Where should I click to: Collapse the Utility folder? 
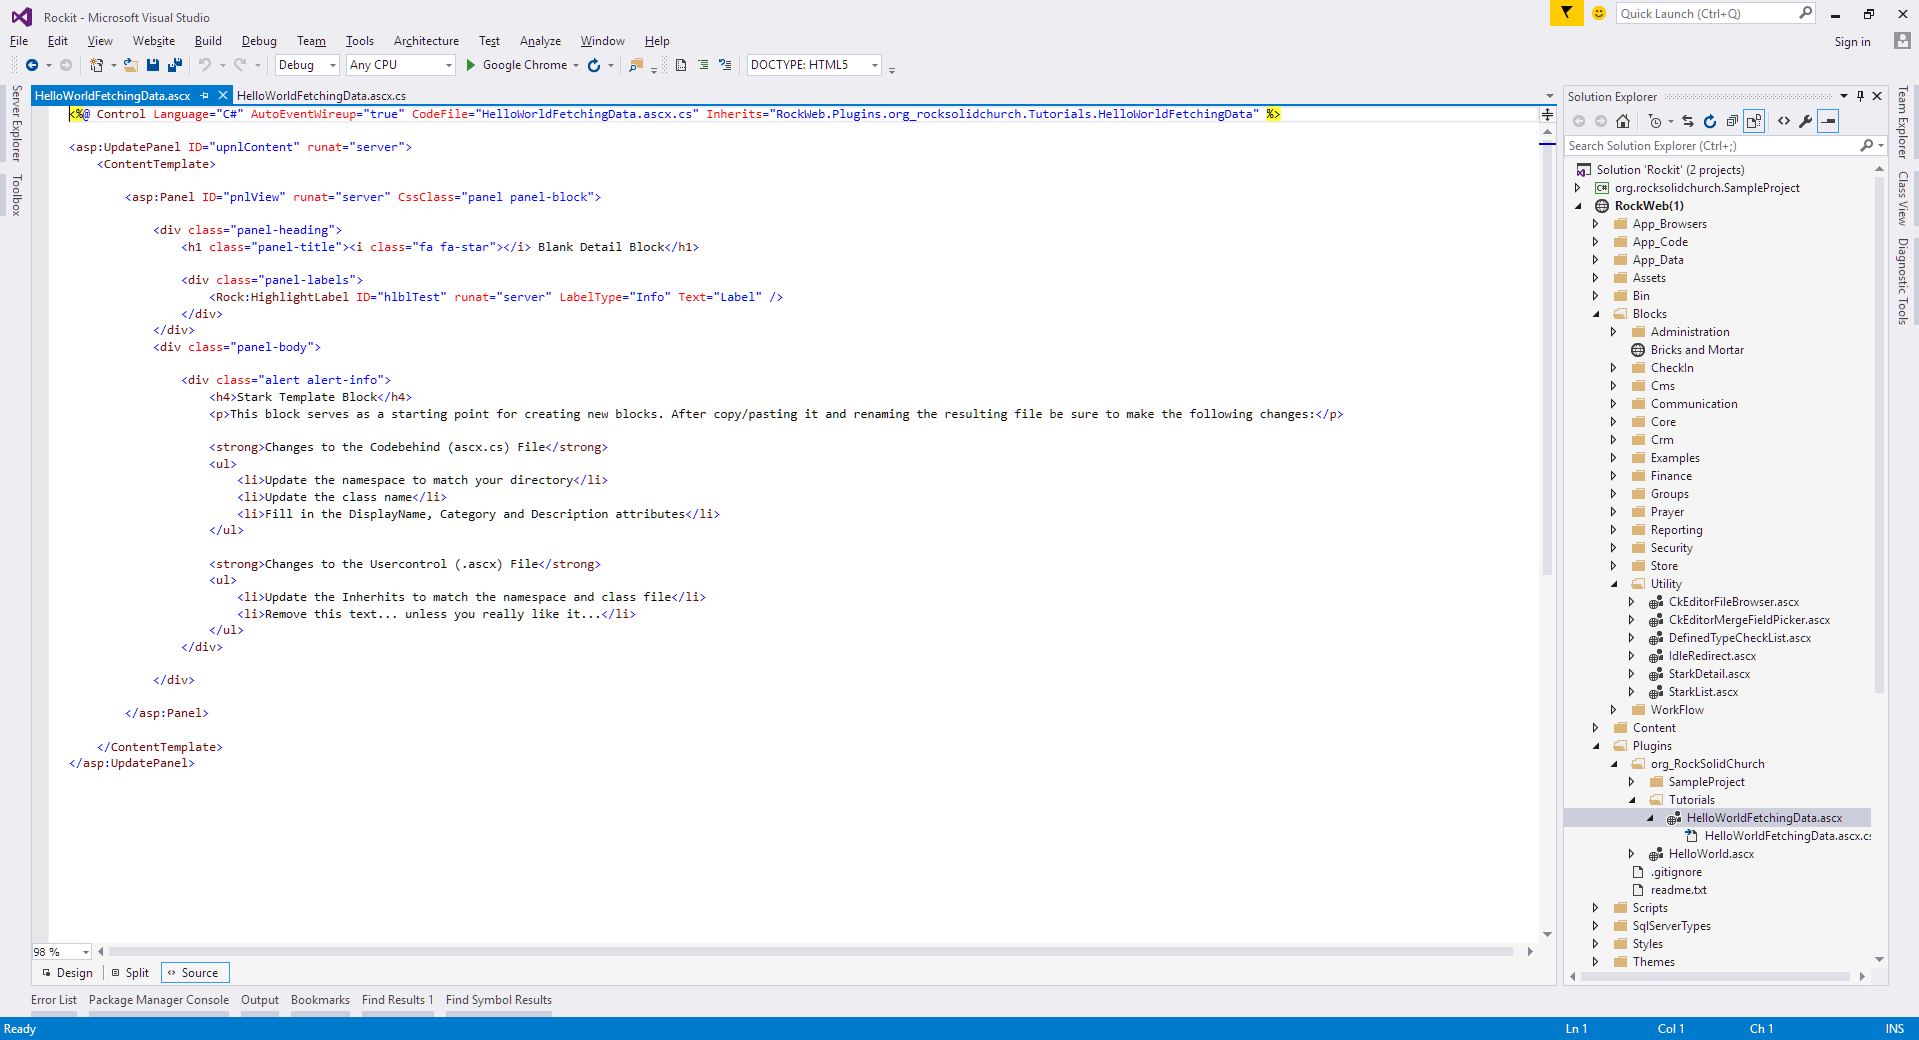[x=1614, y=584]
